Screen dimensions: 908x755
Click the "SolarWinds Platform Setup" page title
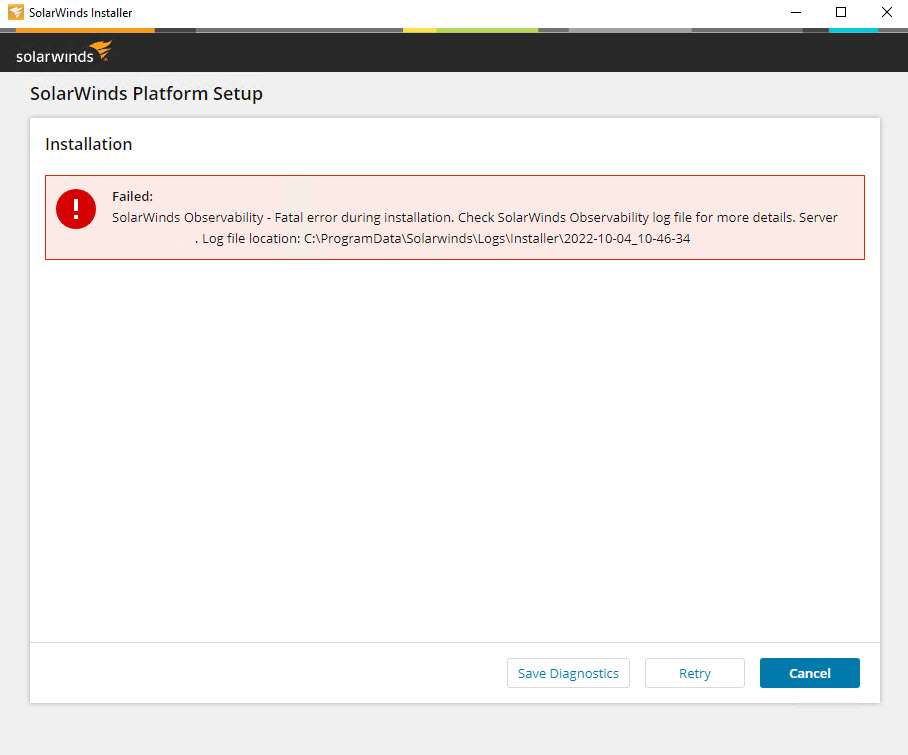[146, 94]
